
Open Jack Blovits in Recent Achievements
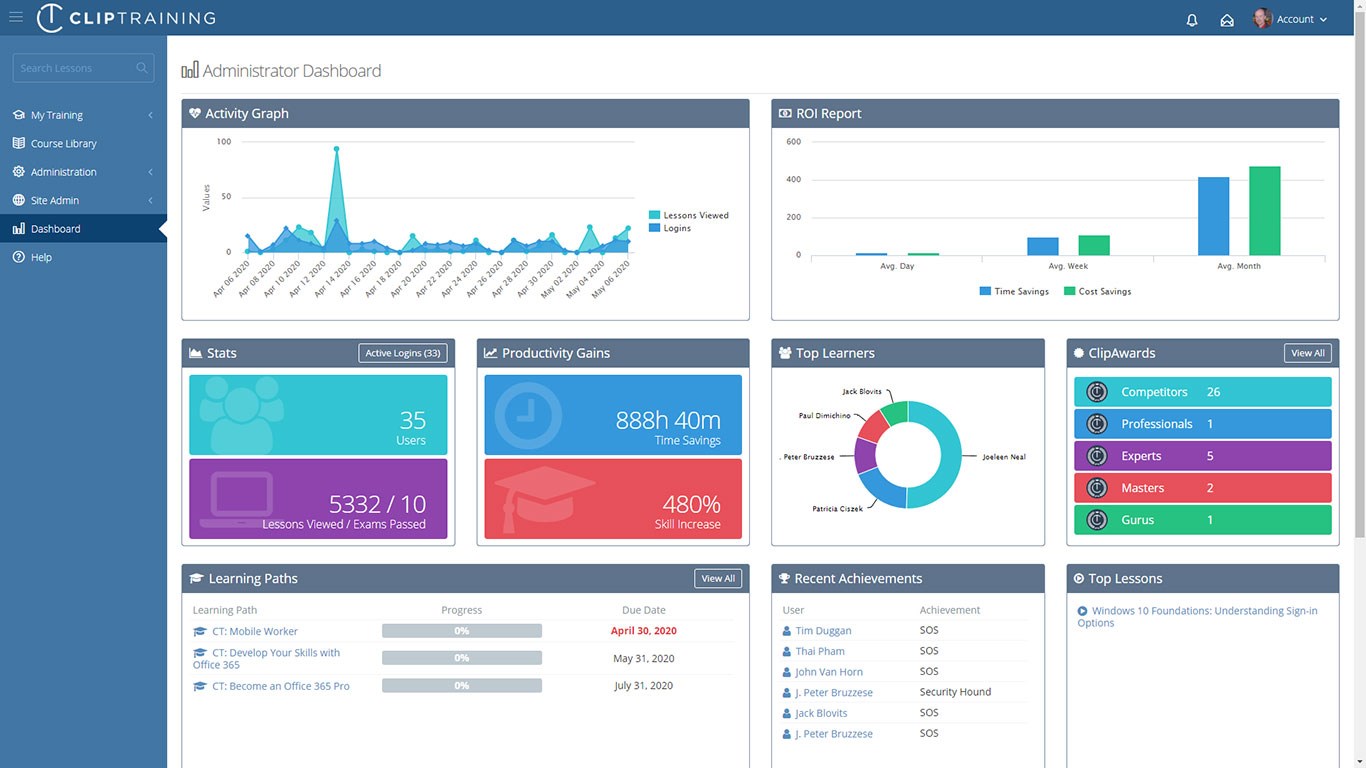point(821,713)
